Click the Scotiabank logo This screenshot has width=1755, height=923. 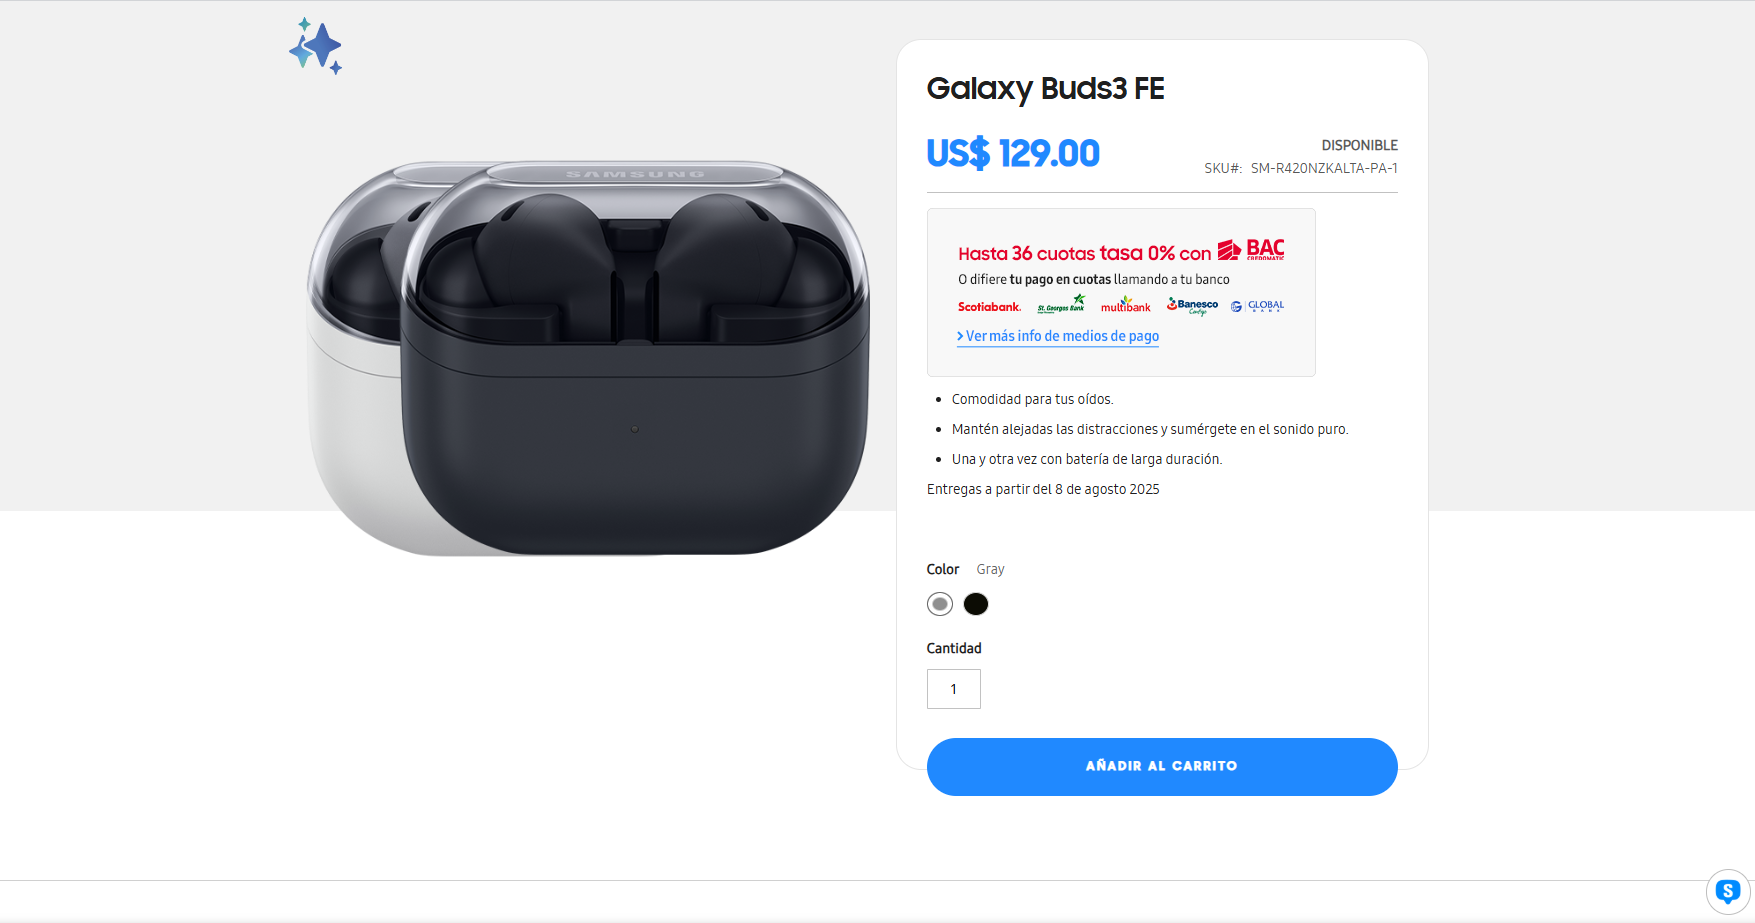click(989, 307)
